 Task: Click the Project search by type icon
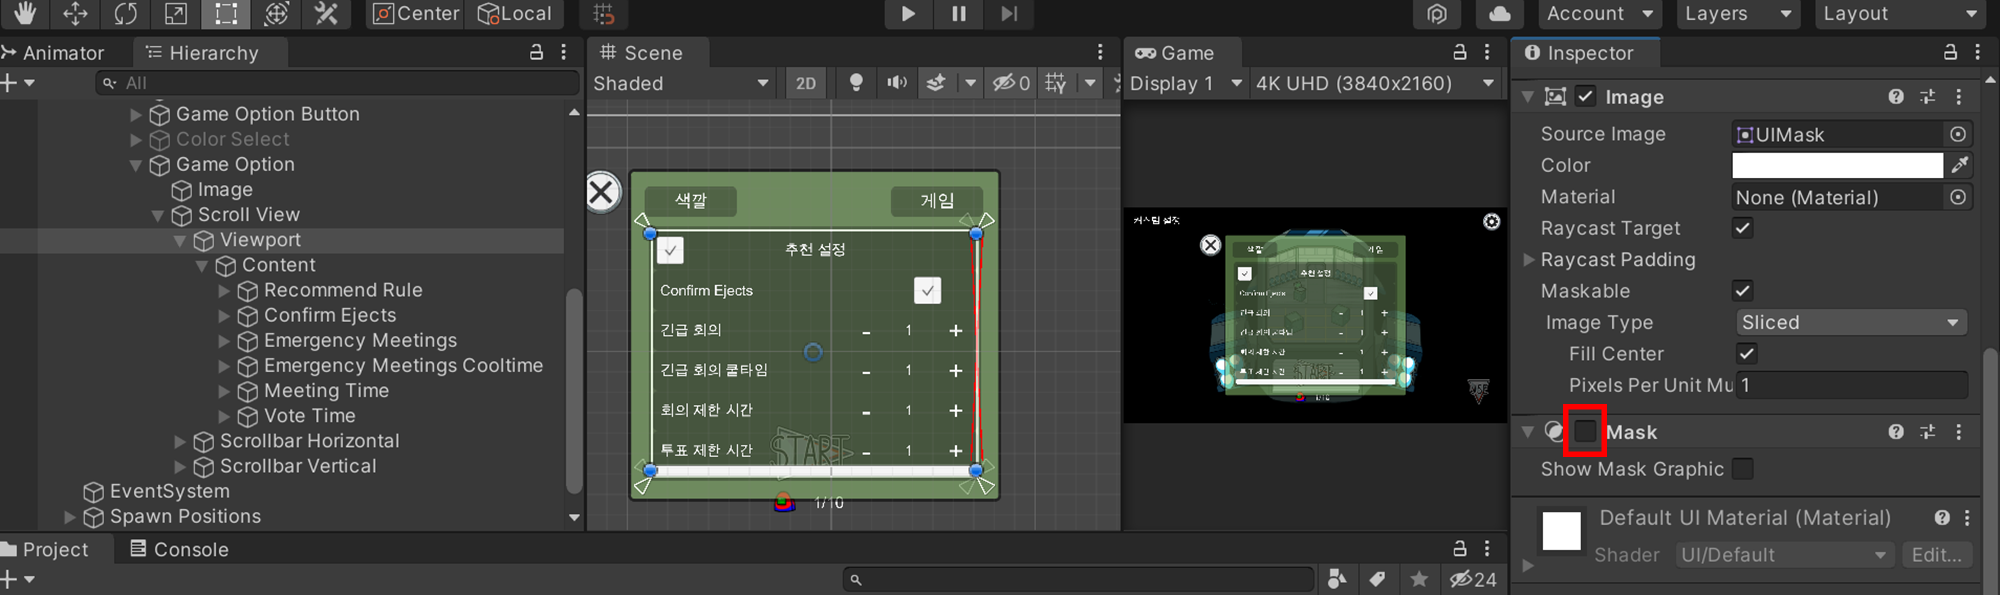pyautogui.click(x=1337, y=579)
